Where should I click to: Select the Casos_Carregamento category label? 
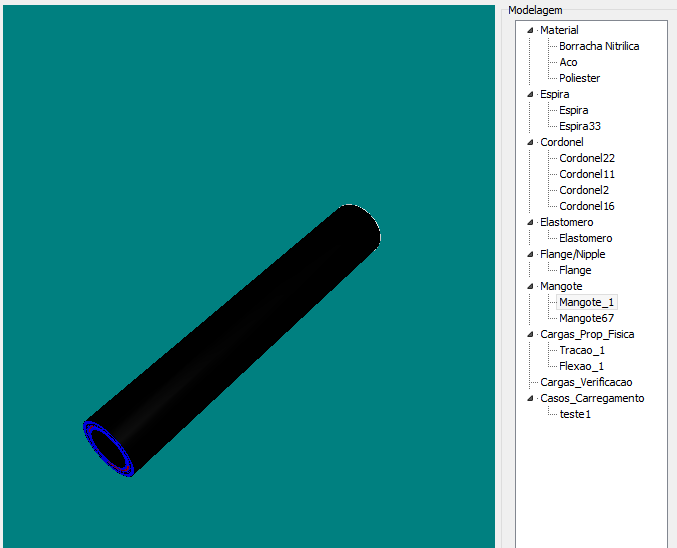click(592, 398)
